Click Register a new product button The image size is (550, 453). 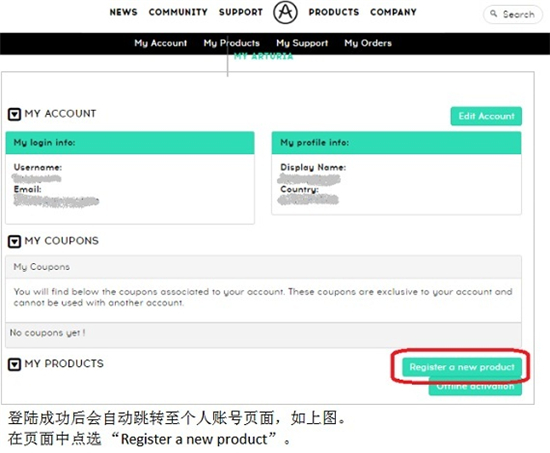tap(462, 367)
